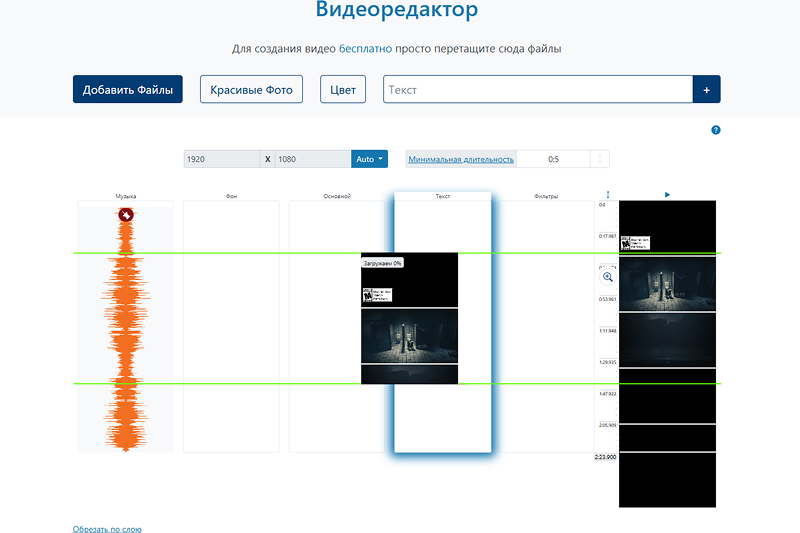This screenshot has height=533, width=800.
Task: Click the zoom magnifier icon on timeline
Action: click(607, 277)
